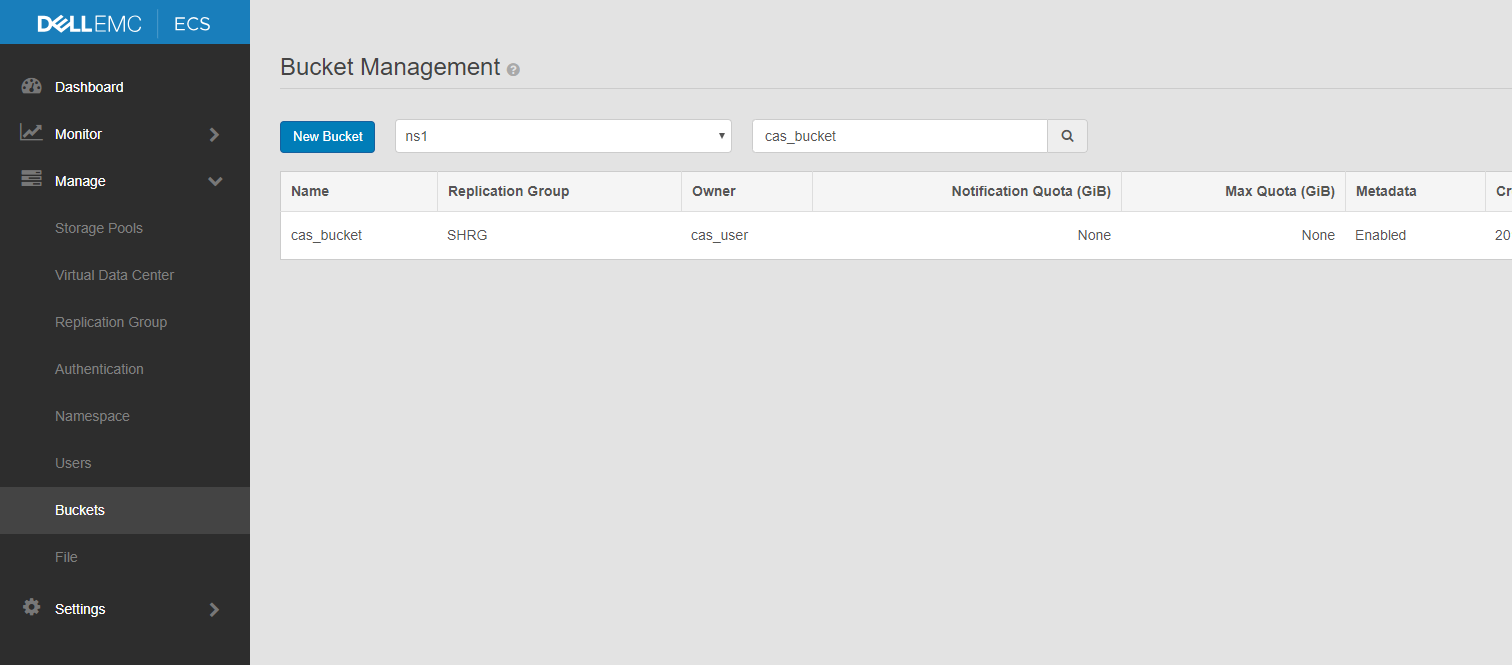
Task: Click the search magnifier button
Action: pos(1067,136)
